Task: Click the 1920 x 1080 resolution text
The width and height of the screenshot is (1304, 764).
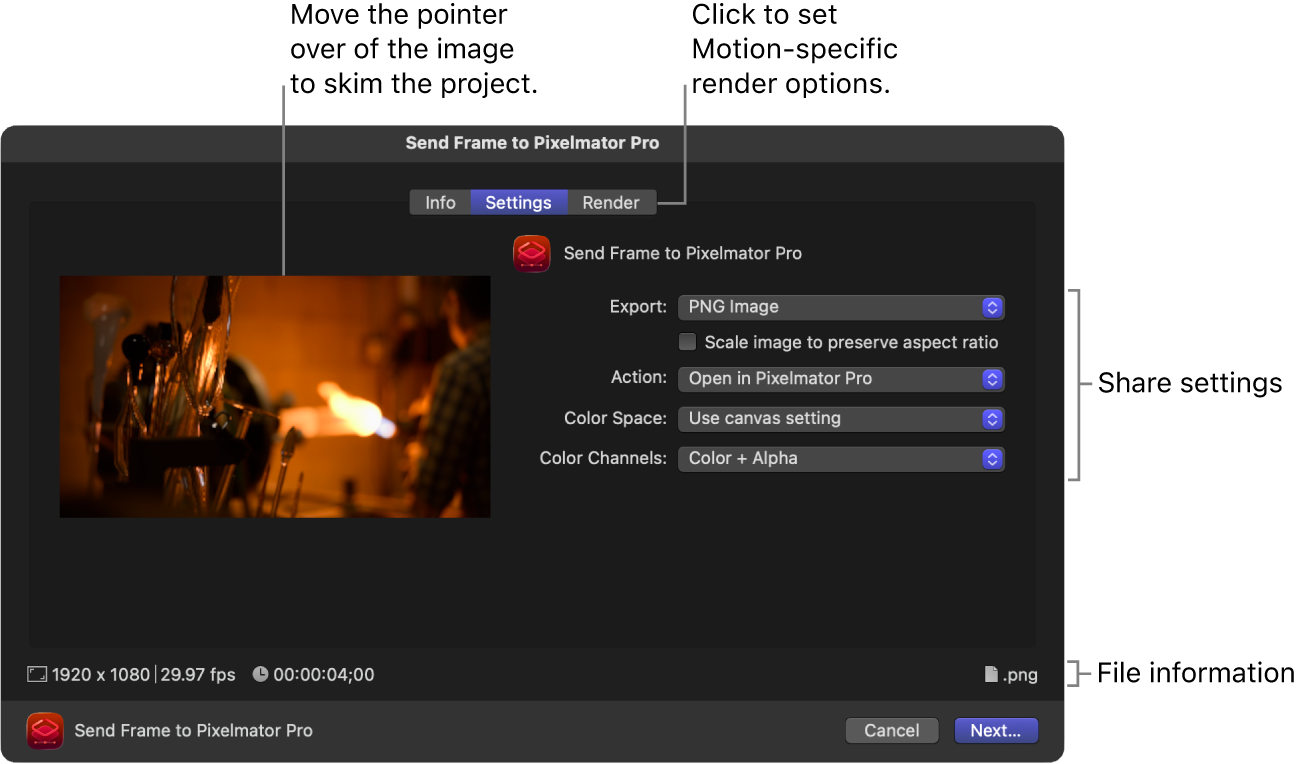Action: (x=101, y=675)
